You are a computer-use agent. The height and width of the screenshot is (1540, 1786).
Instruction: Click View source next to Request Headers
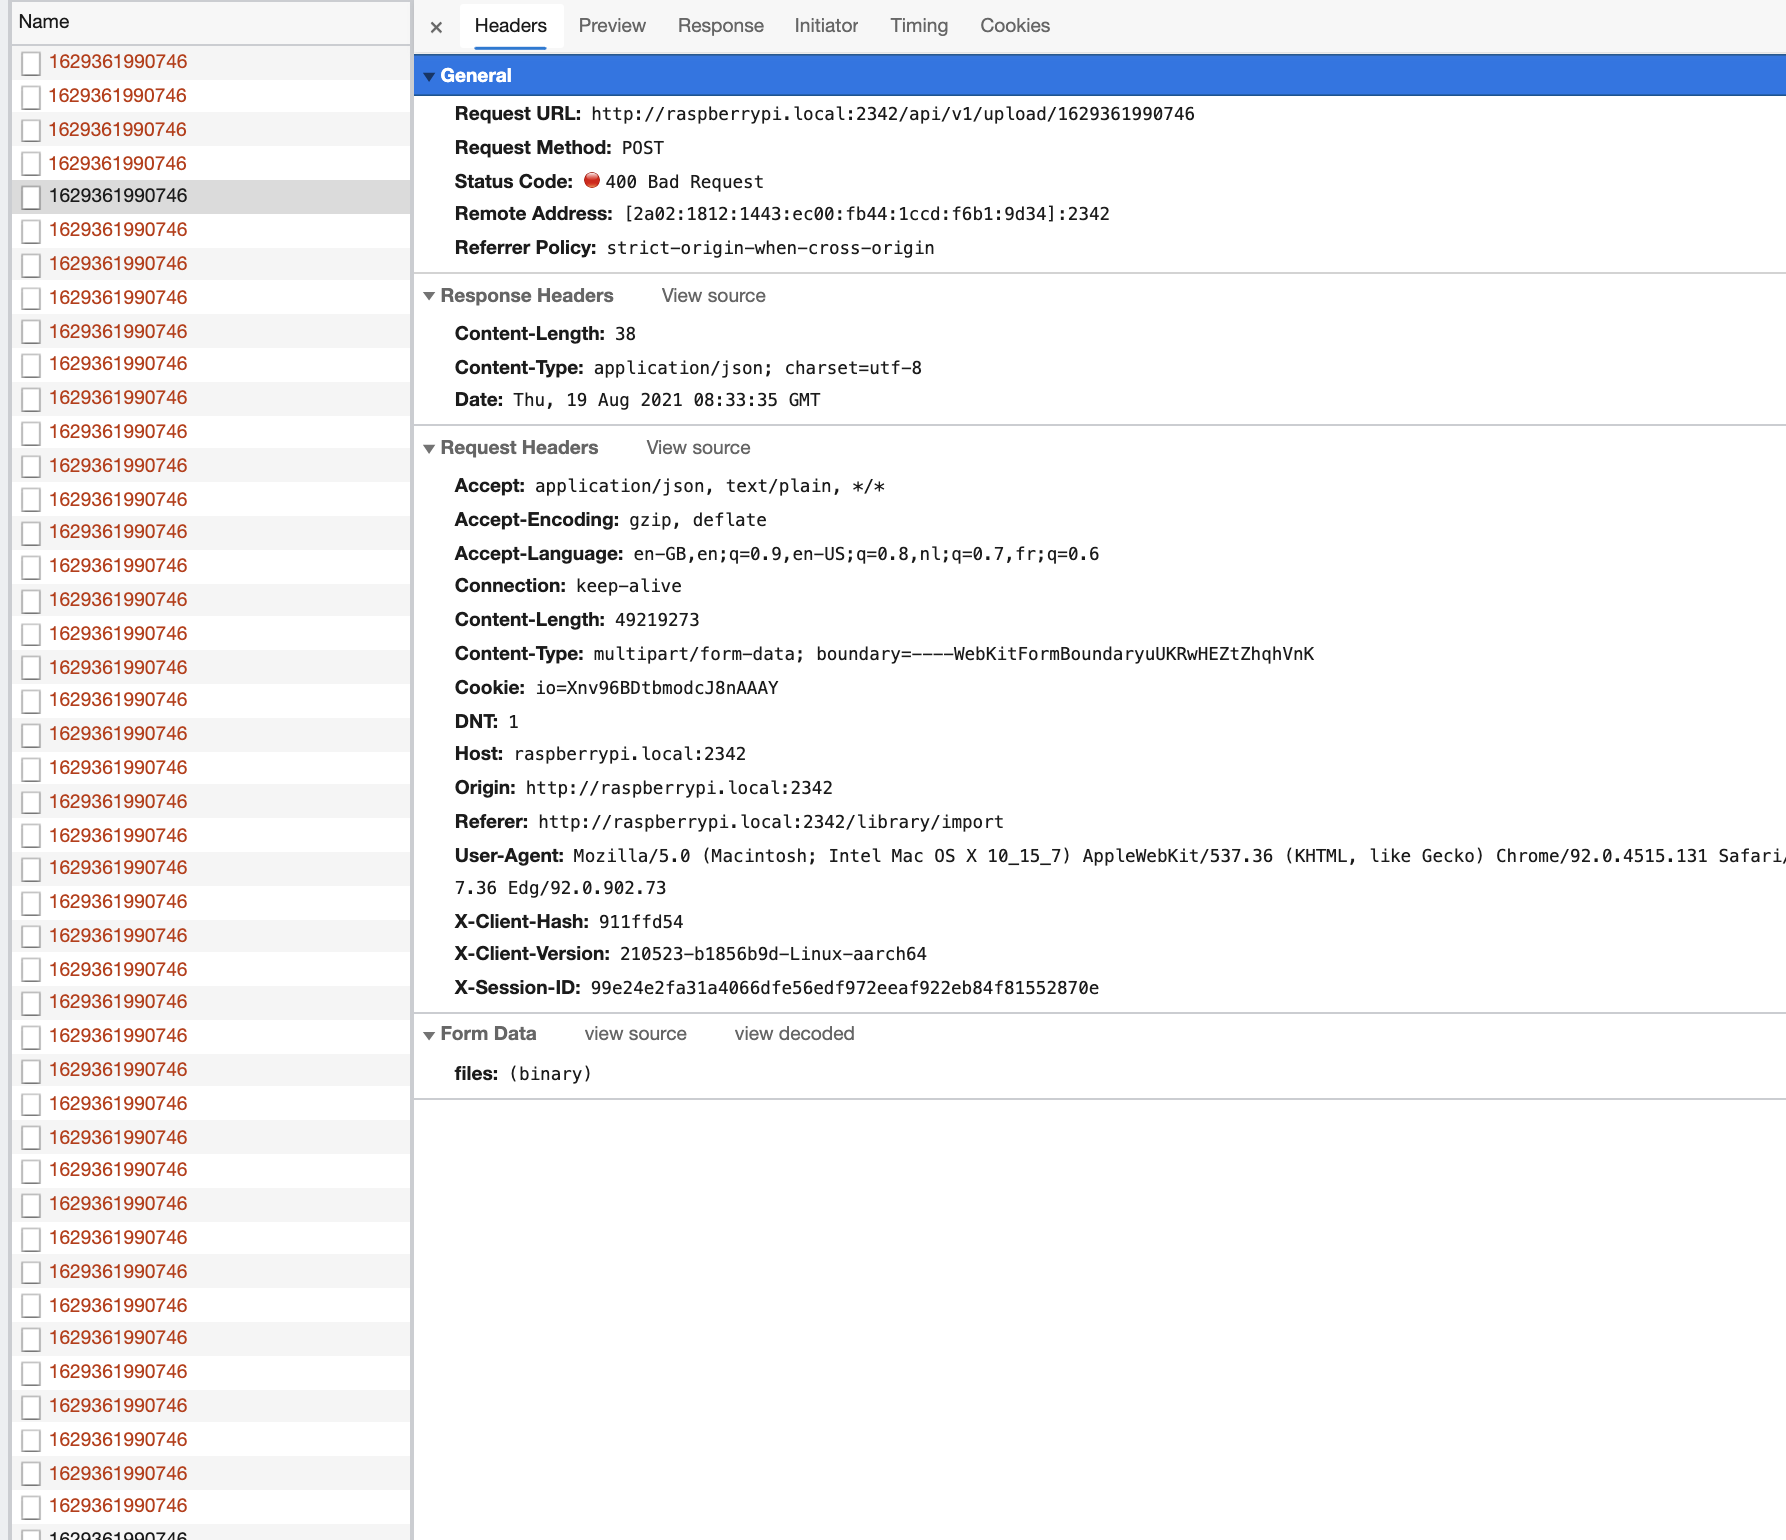point(698,448)
